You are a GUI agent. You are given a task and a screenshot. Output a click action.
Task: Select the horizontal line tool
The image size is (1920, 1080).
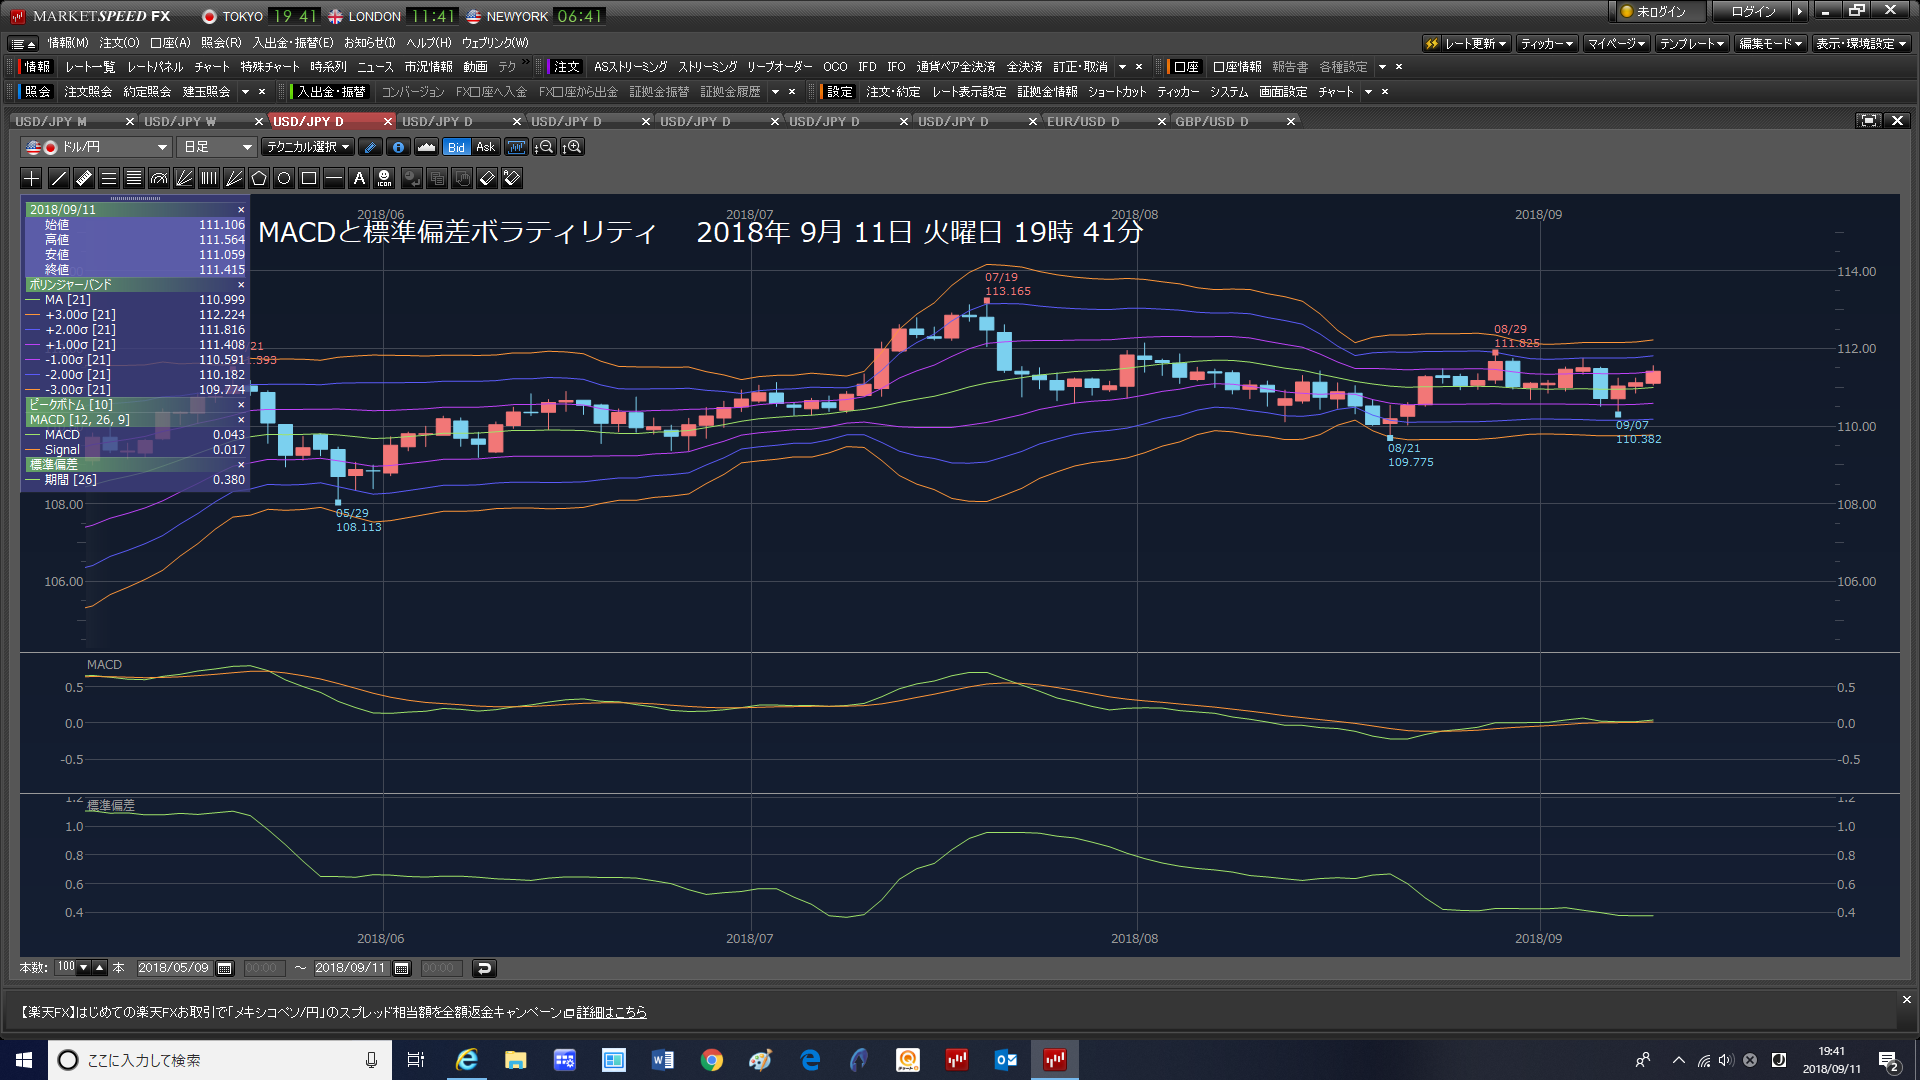click(334, 178)
